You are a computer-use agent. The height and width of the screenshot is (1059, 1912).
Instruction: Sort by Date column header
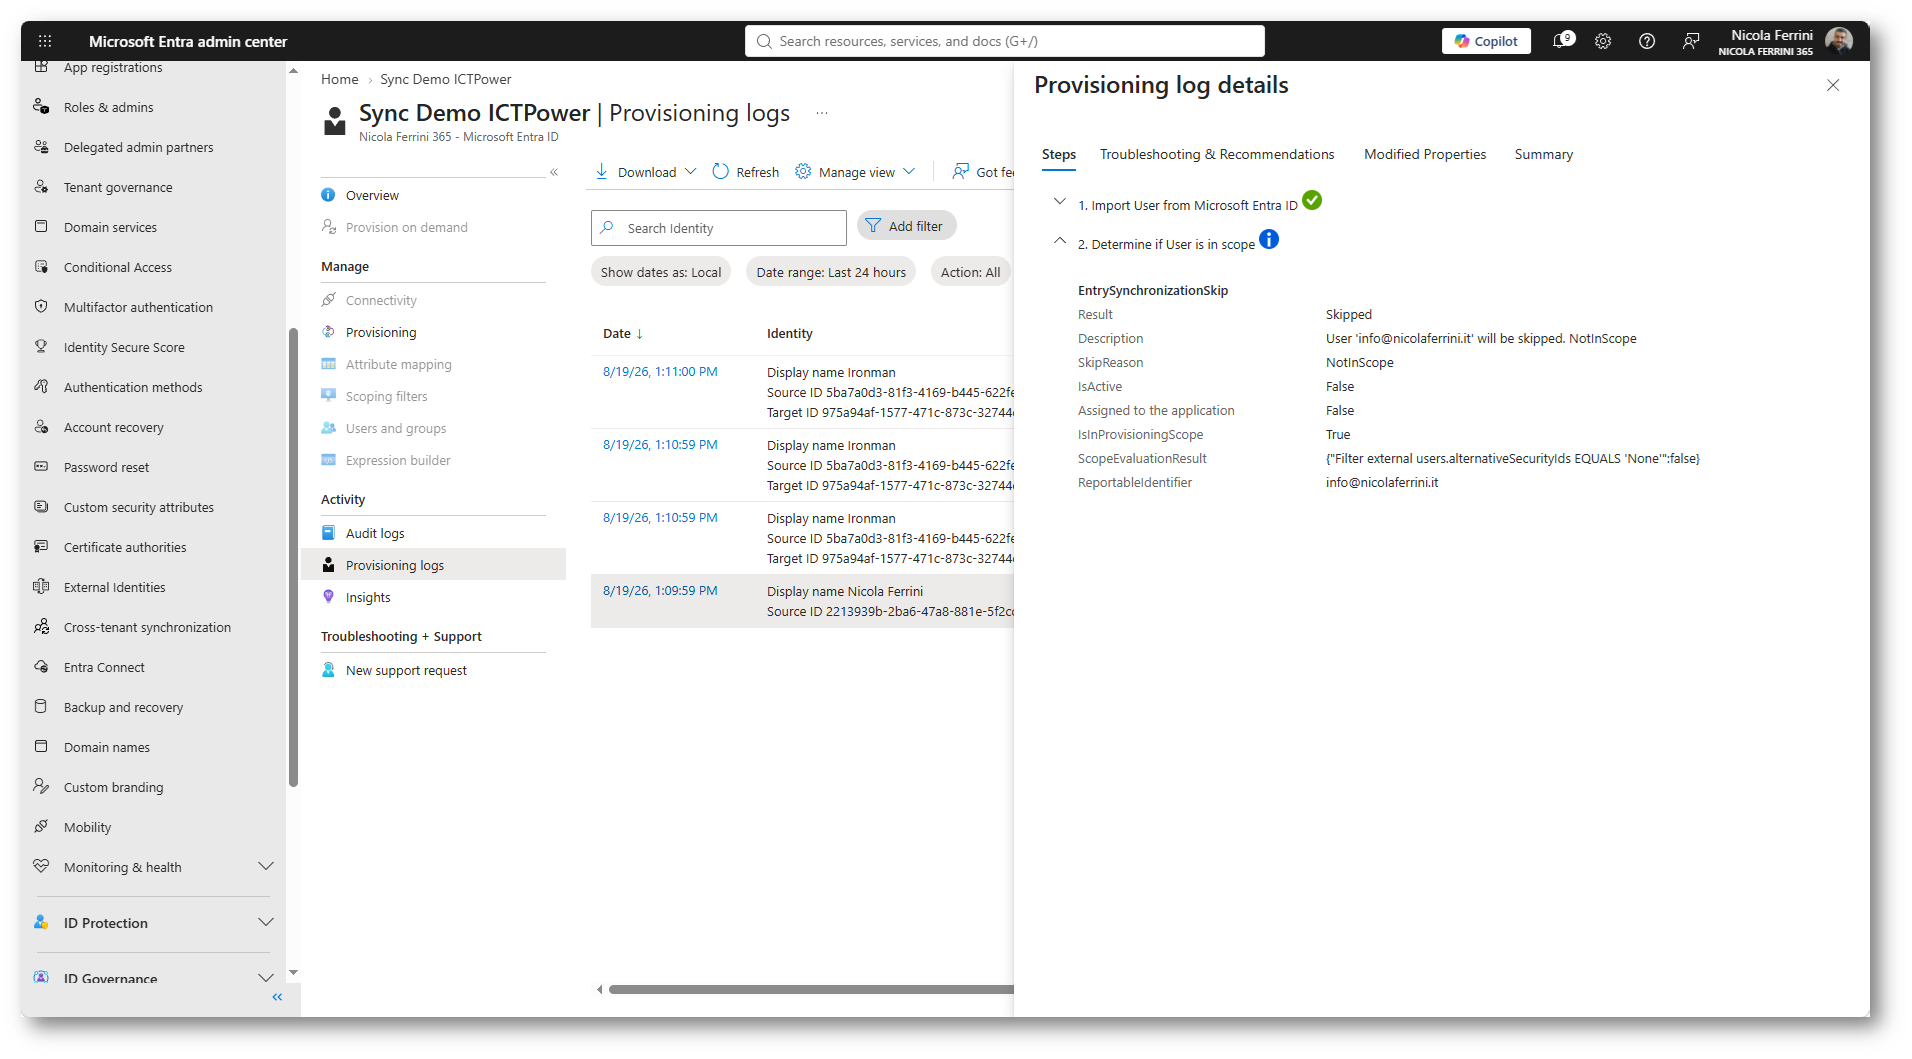click(623, 333)
